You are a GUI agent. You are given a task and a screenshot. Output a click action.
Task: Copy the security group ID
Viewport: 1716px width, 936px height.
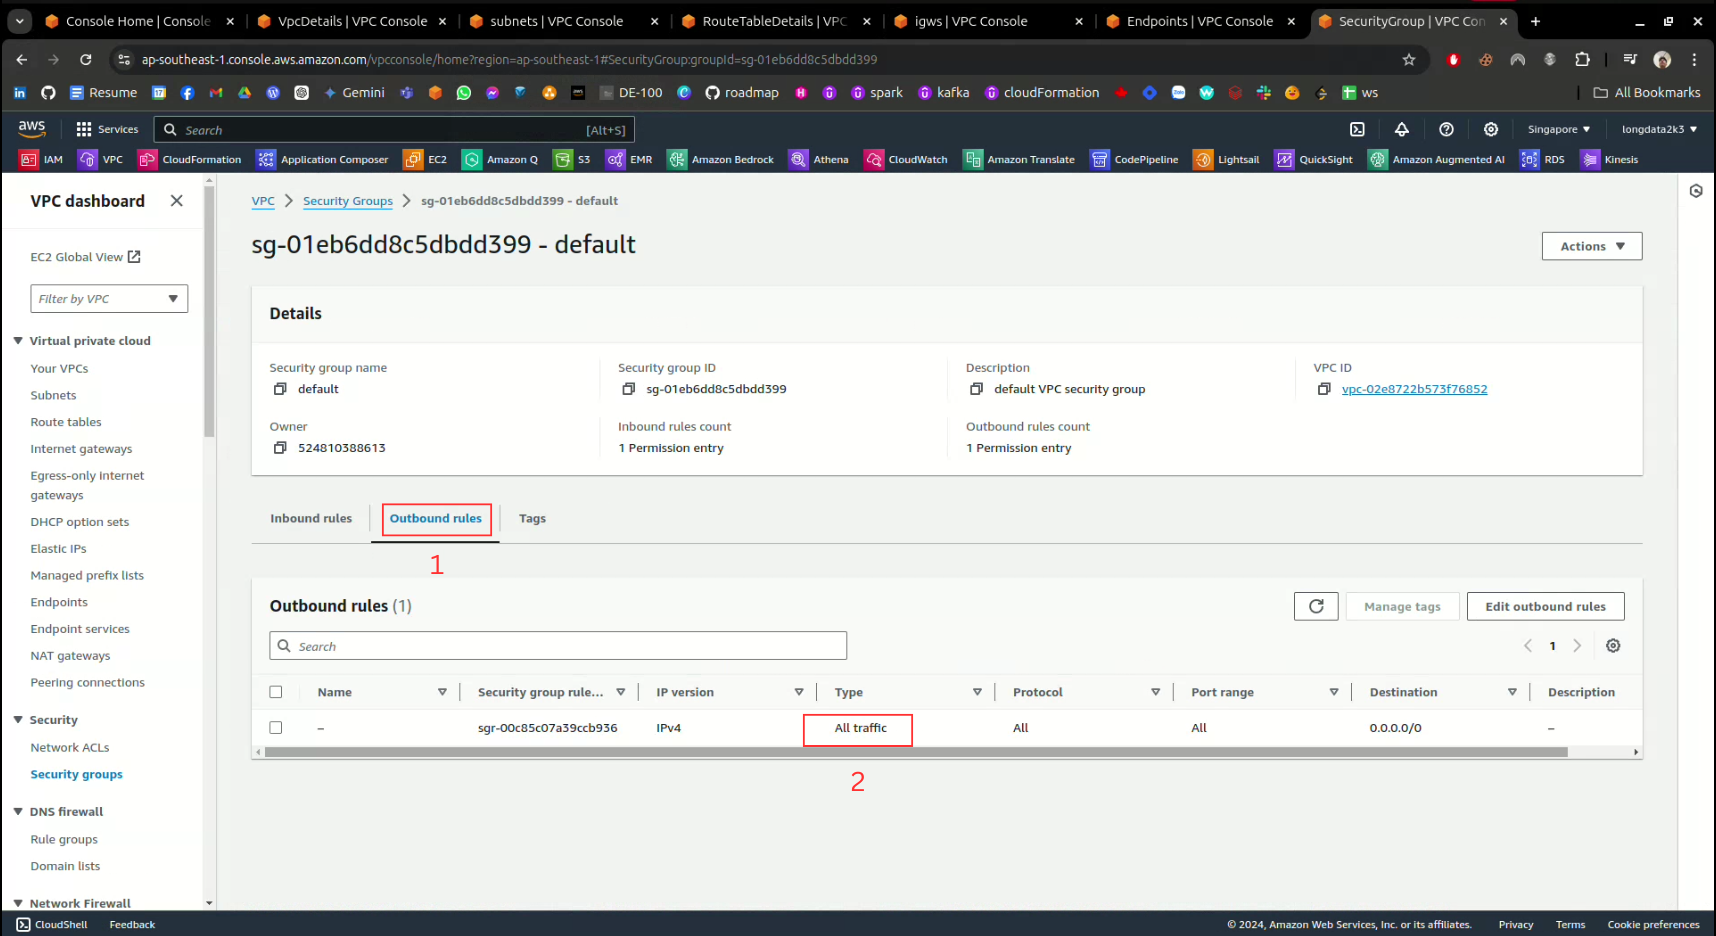click(628, 389)
